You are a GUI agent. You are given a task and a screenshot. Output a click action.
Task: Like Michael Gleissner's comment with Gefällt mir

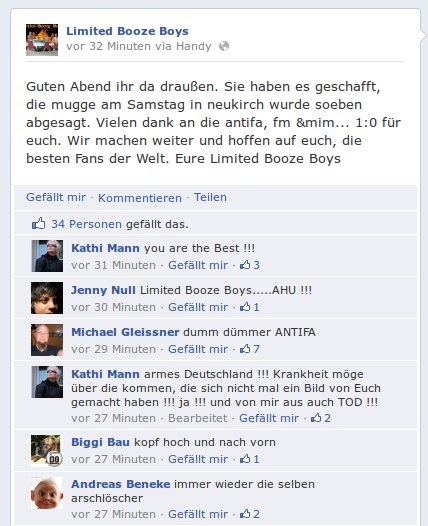pyautogui.click(x=198, y=349)
